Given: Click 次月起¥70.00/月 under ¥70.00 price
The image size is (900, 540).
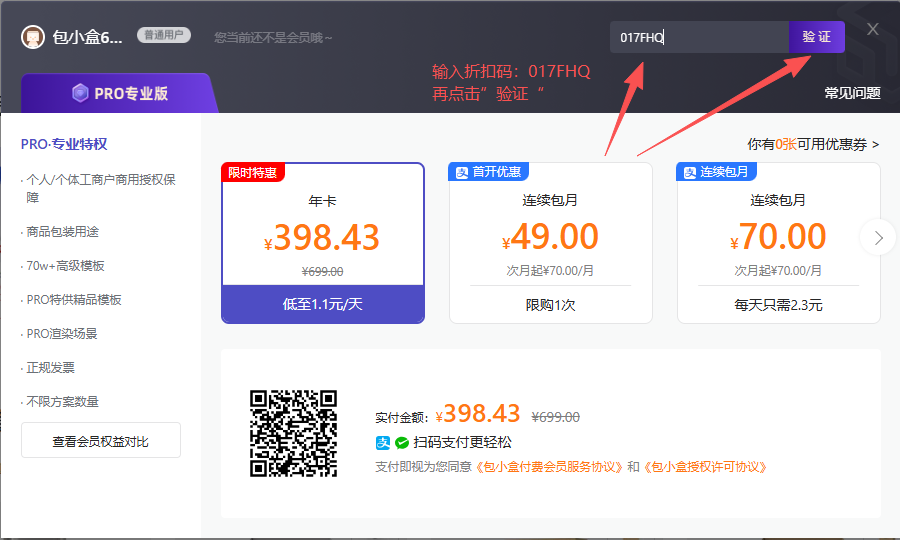Looking at the screenshot, I should click(778, 270).
